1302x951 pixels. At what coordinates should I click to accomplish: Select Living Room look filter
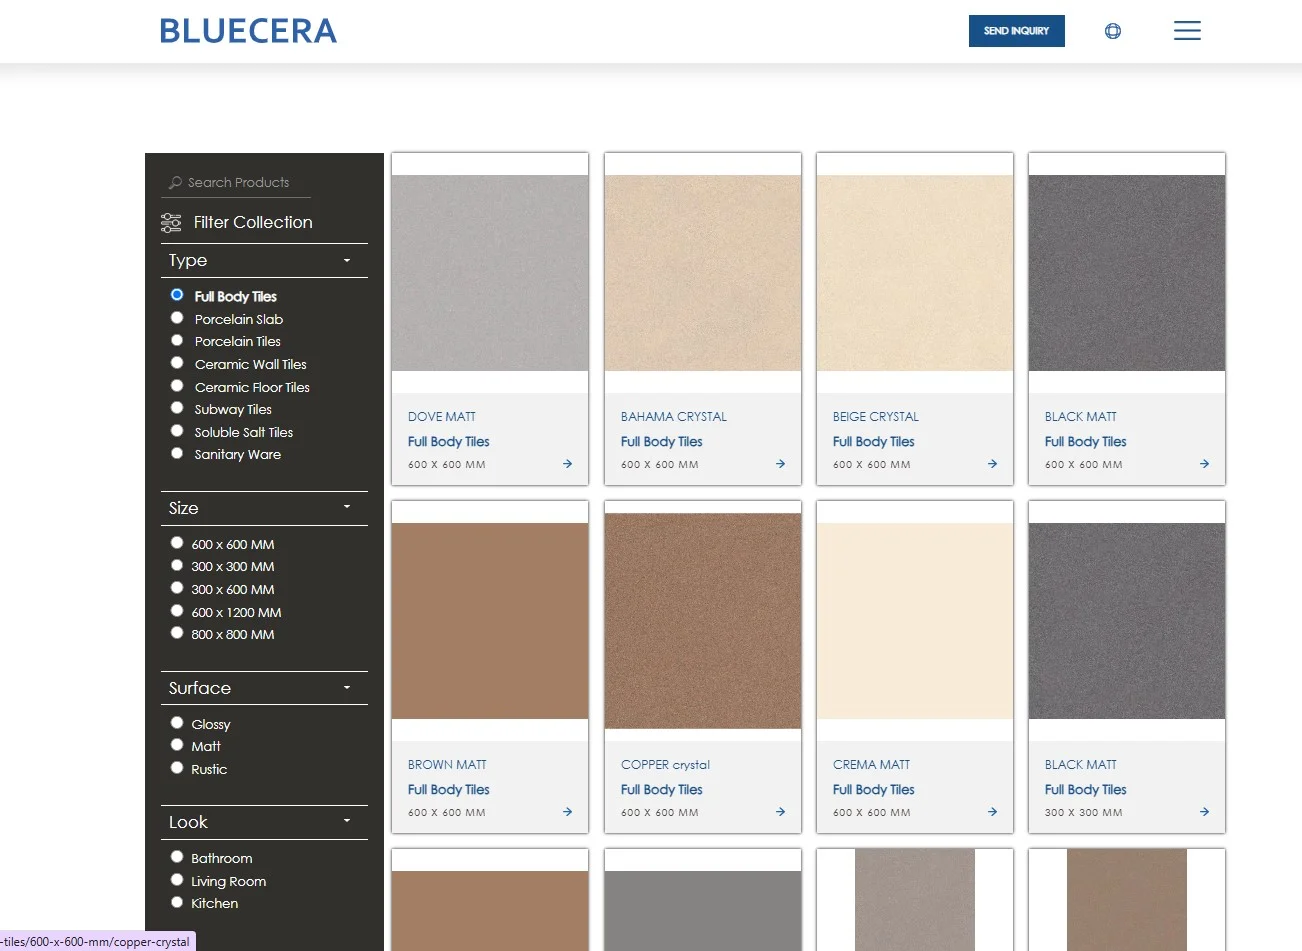coord(177,880)
